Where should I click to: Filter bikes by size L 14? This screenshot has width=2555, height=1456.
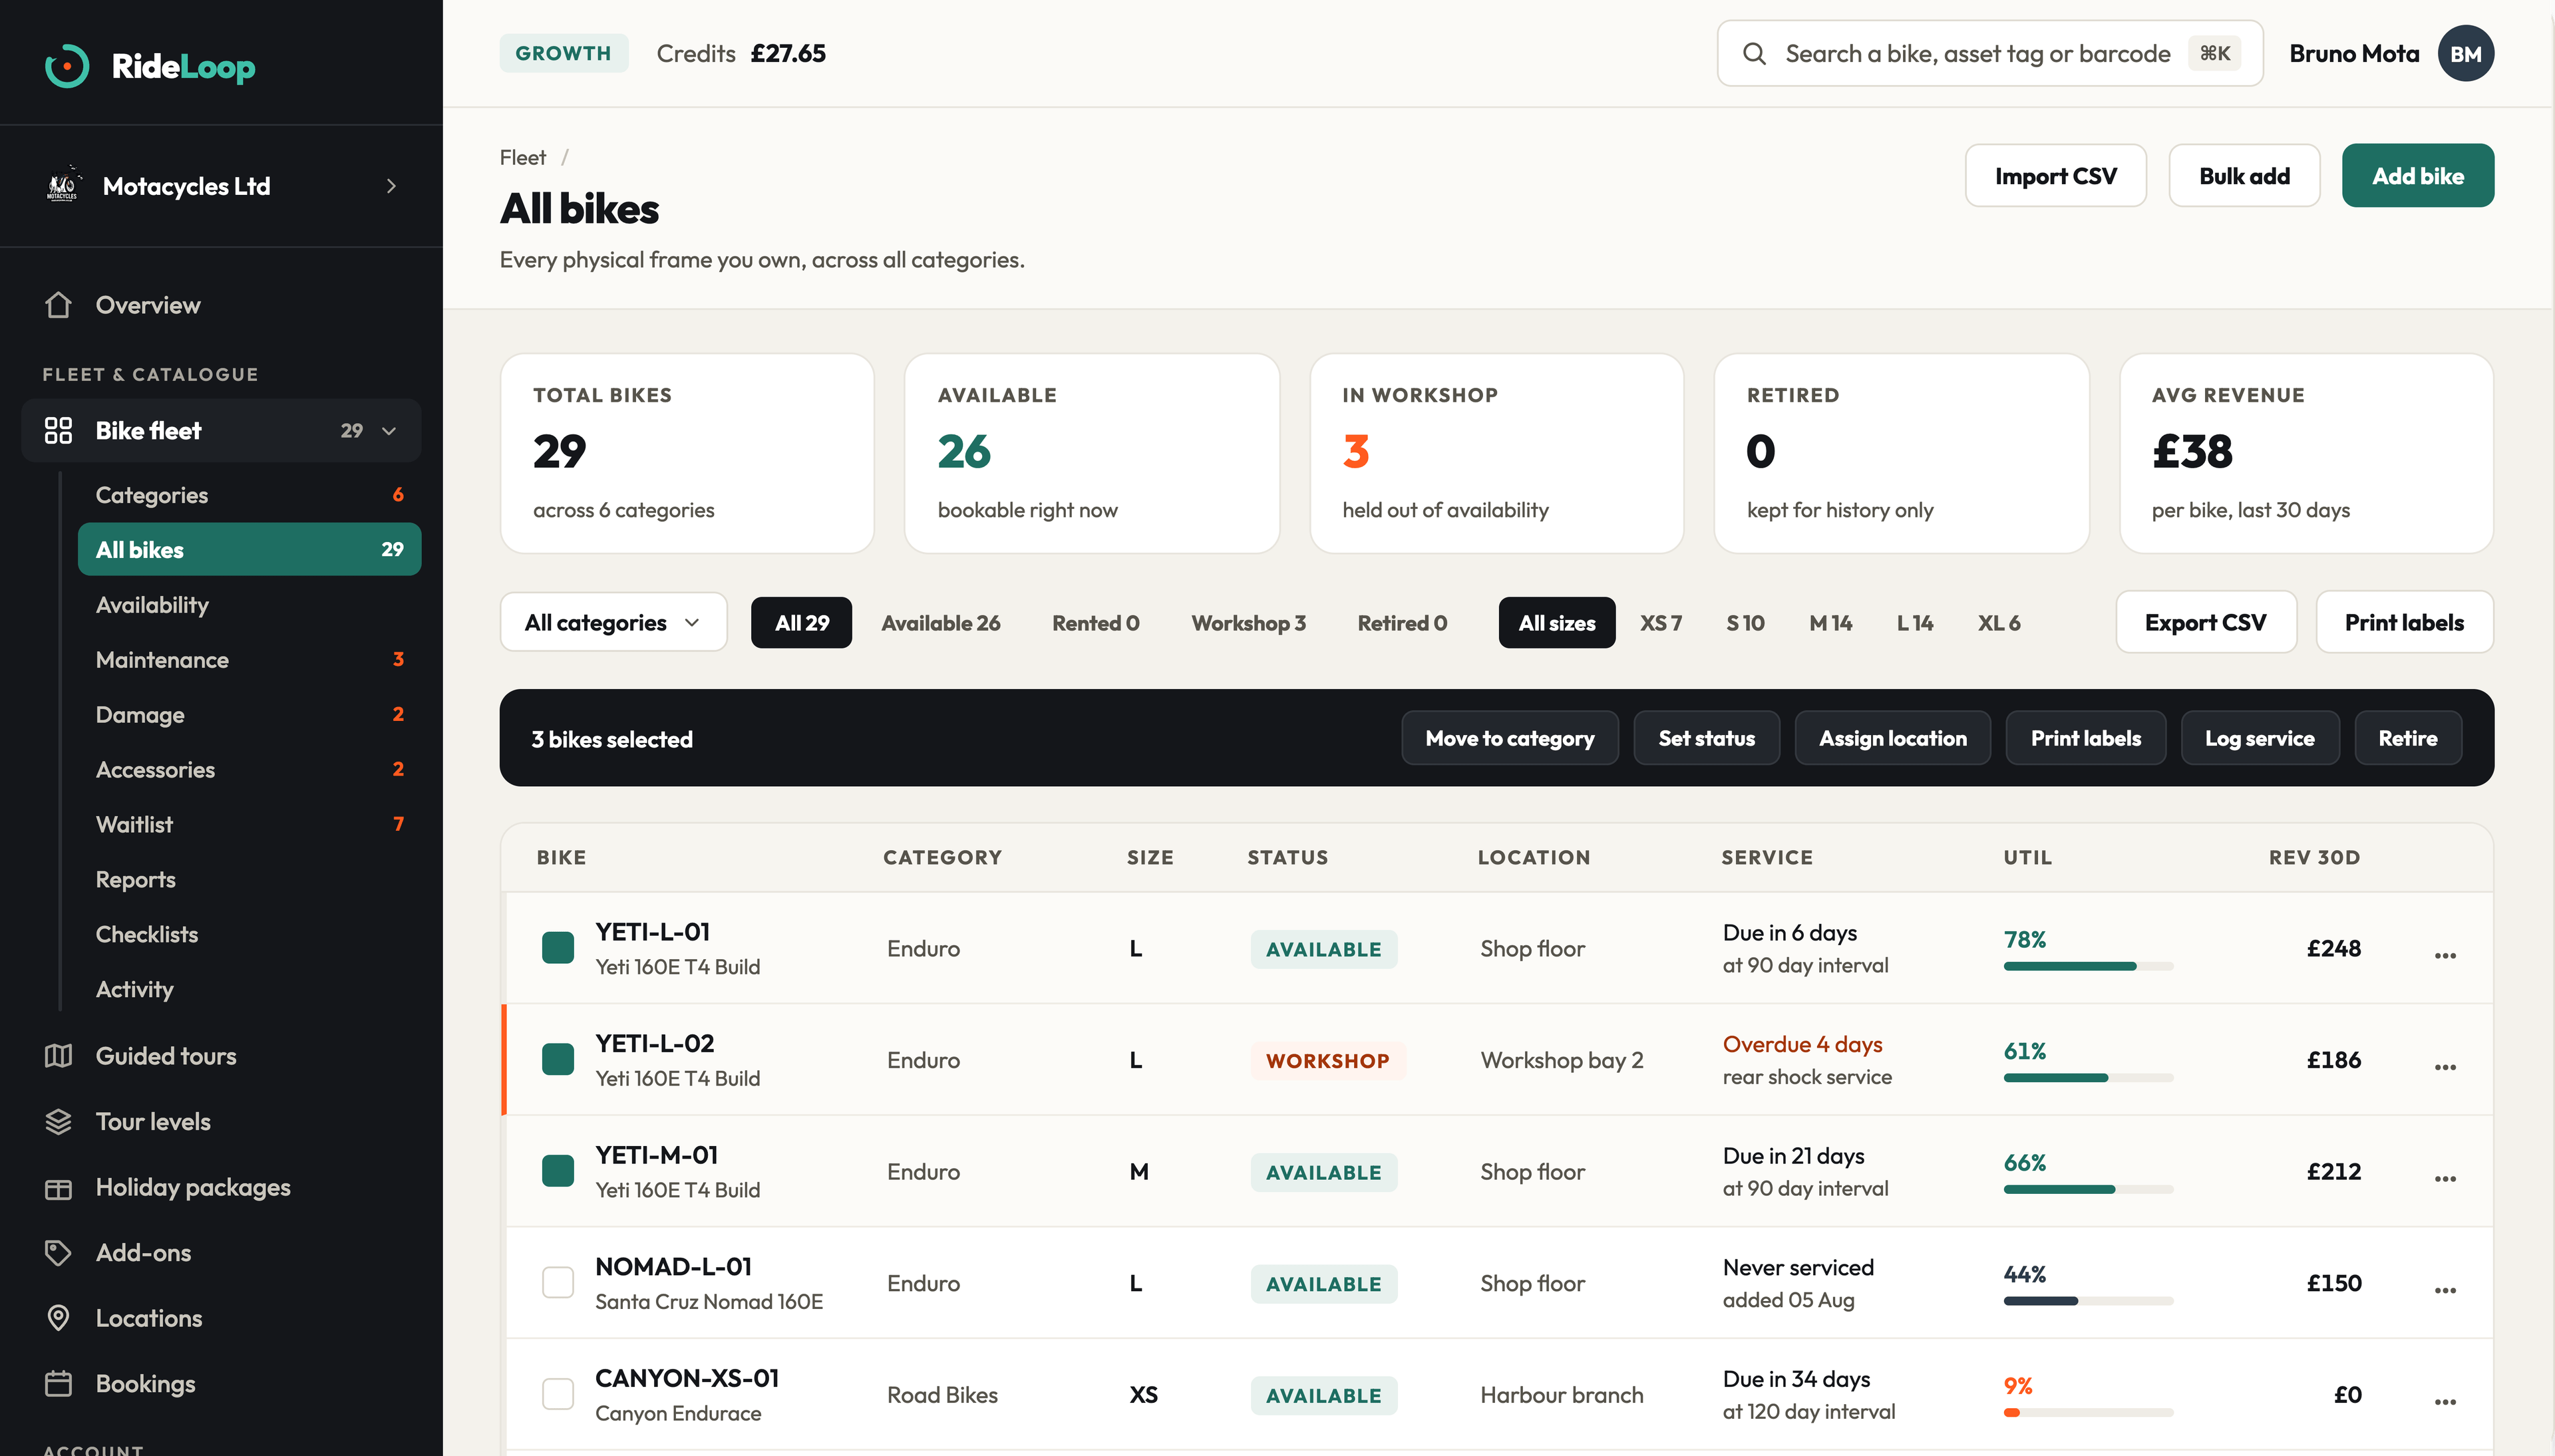1914,622
